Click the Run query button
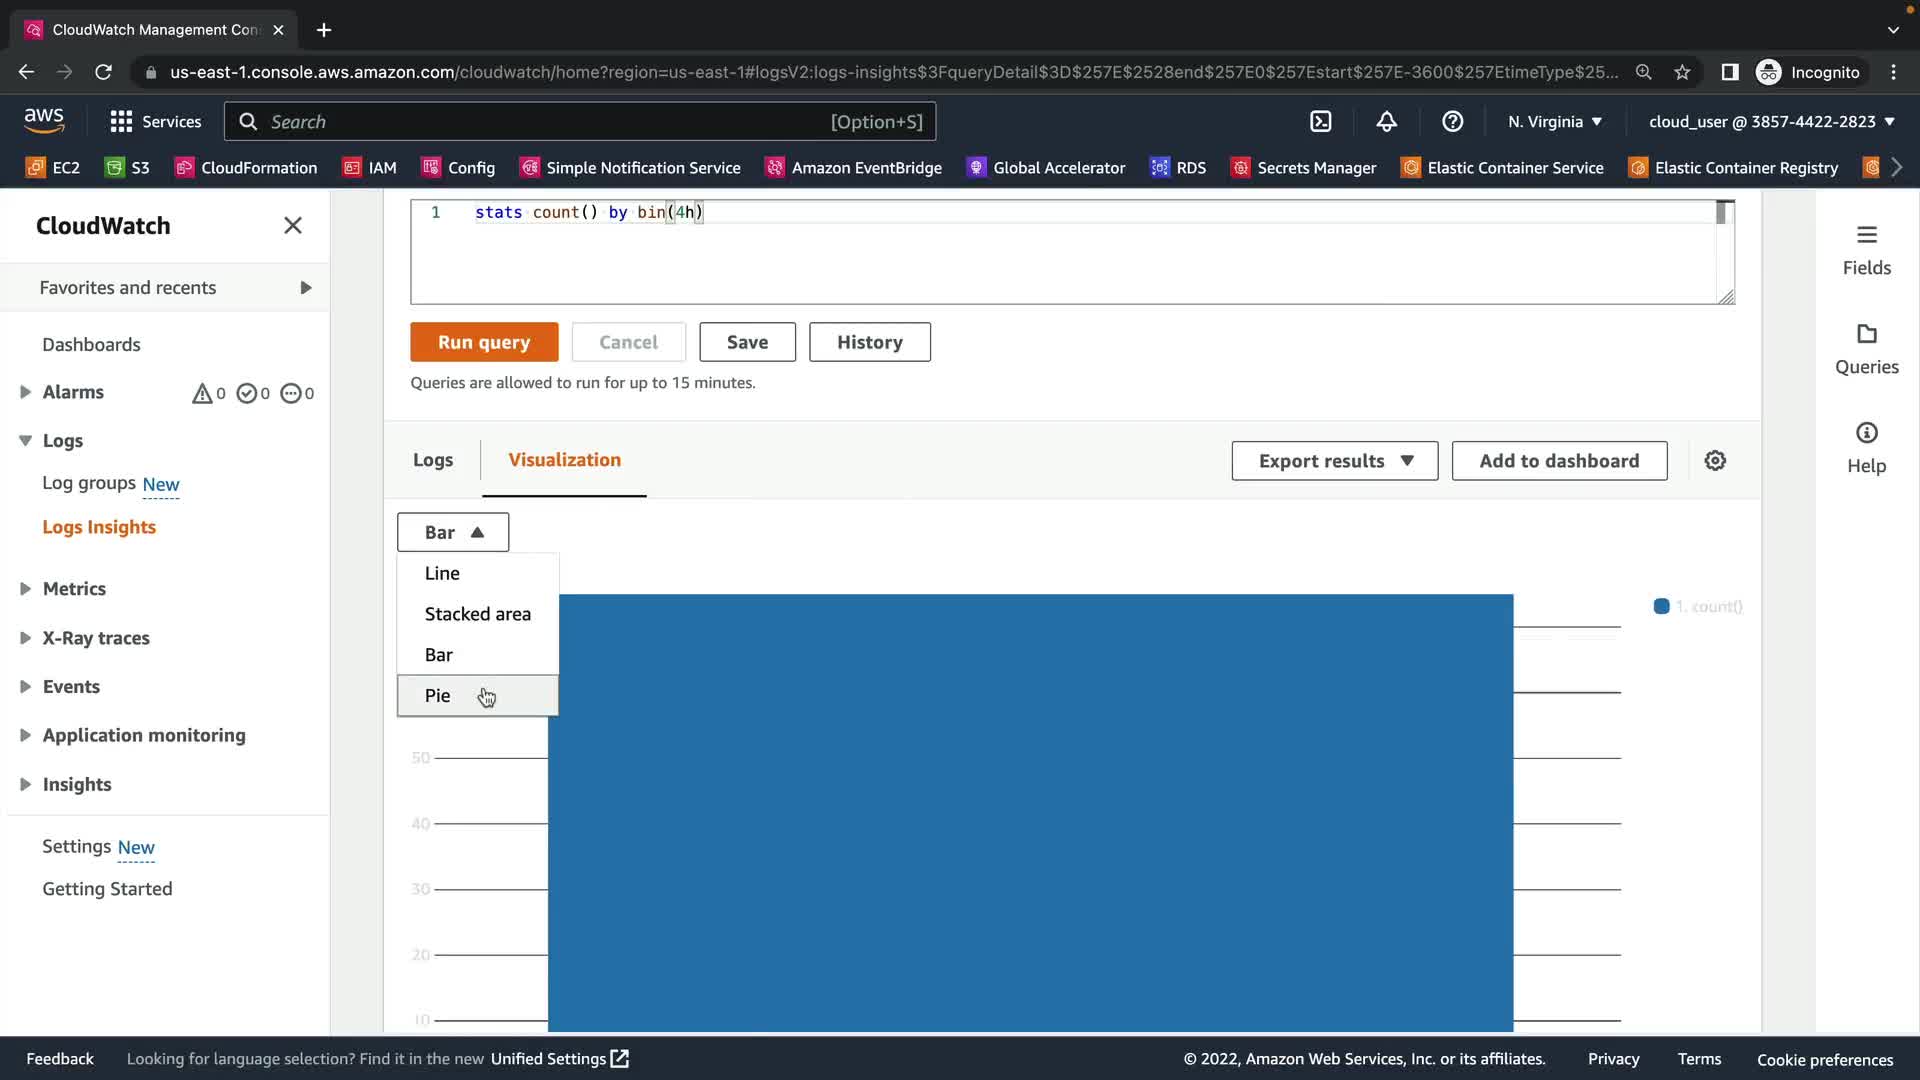This screenshot has width=1920, height=1080. pyautogui.click(x=484, y=342)
